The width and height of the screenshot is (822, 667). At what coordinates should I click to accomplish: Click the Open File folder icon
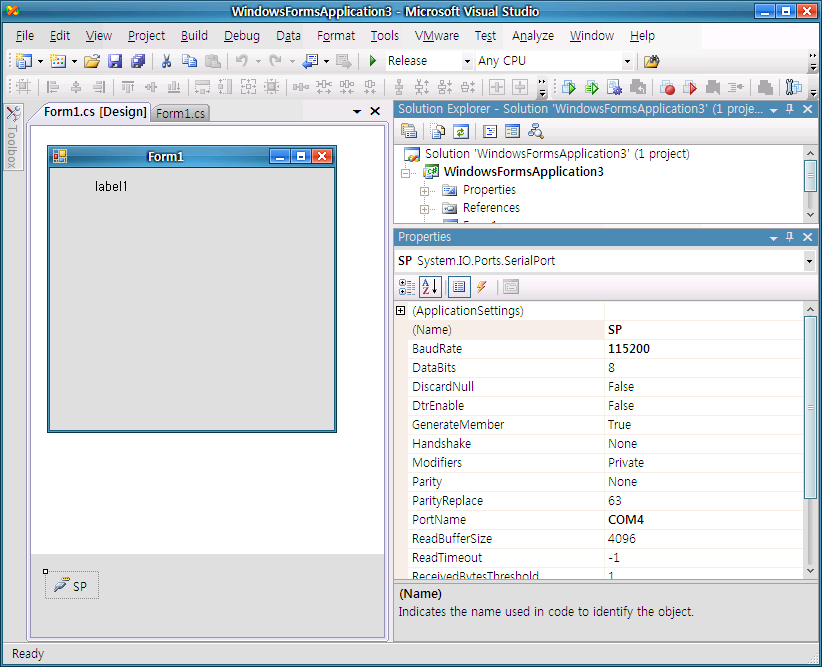(x=92, y=61)
